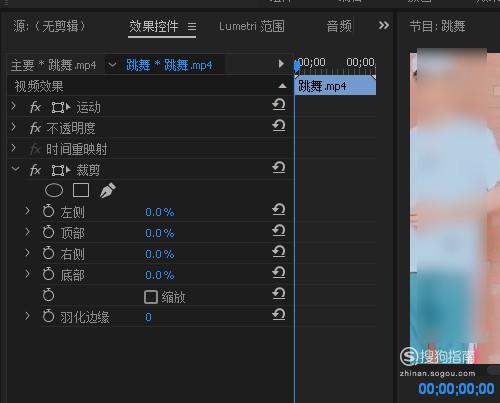
Task: Toggle animation stopwatch for 左侧
Action: tap(48, 211)
